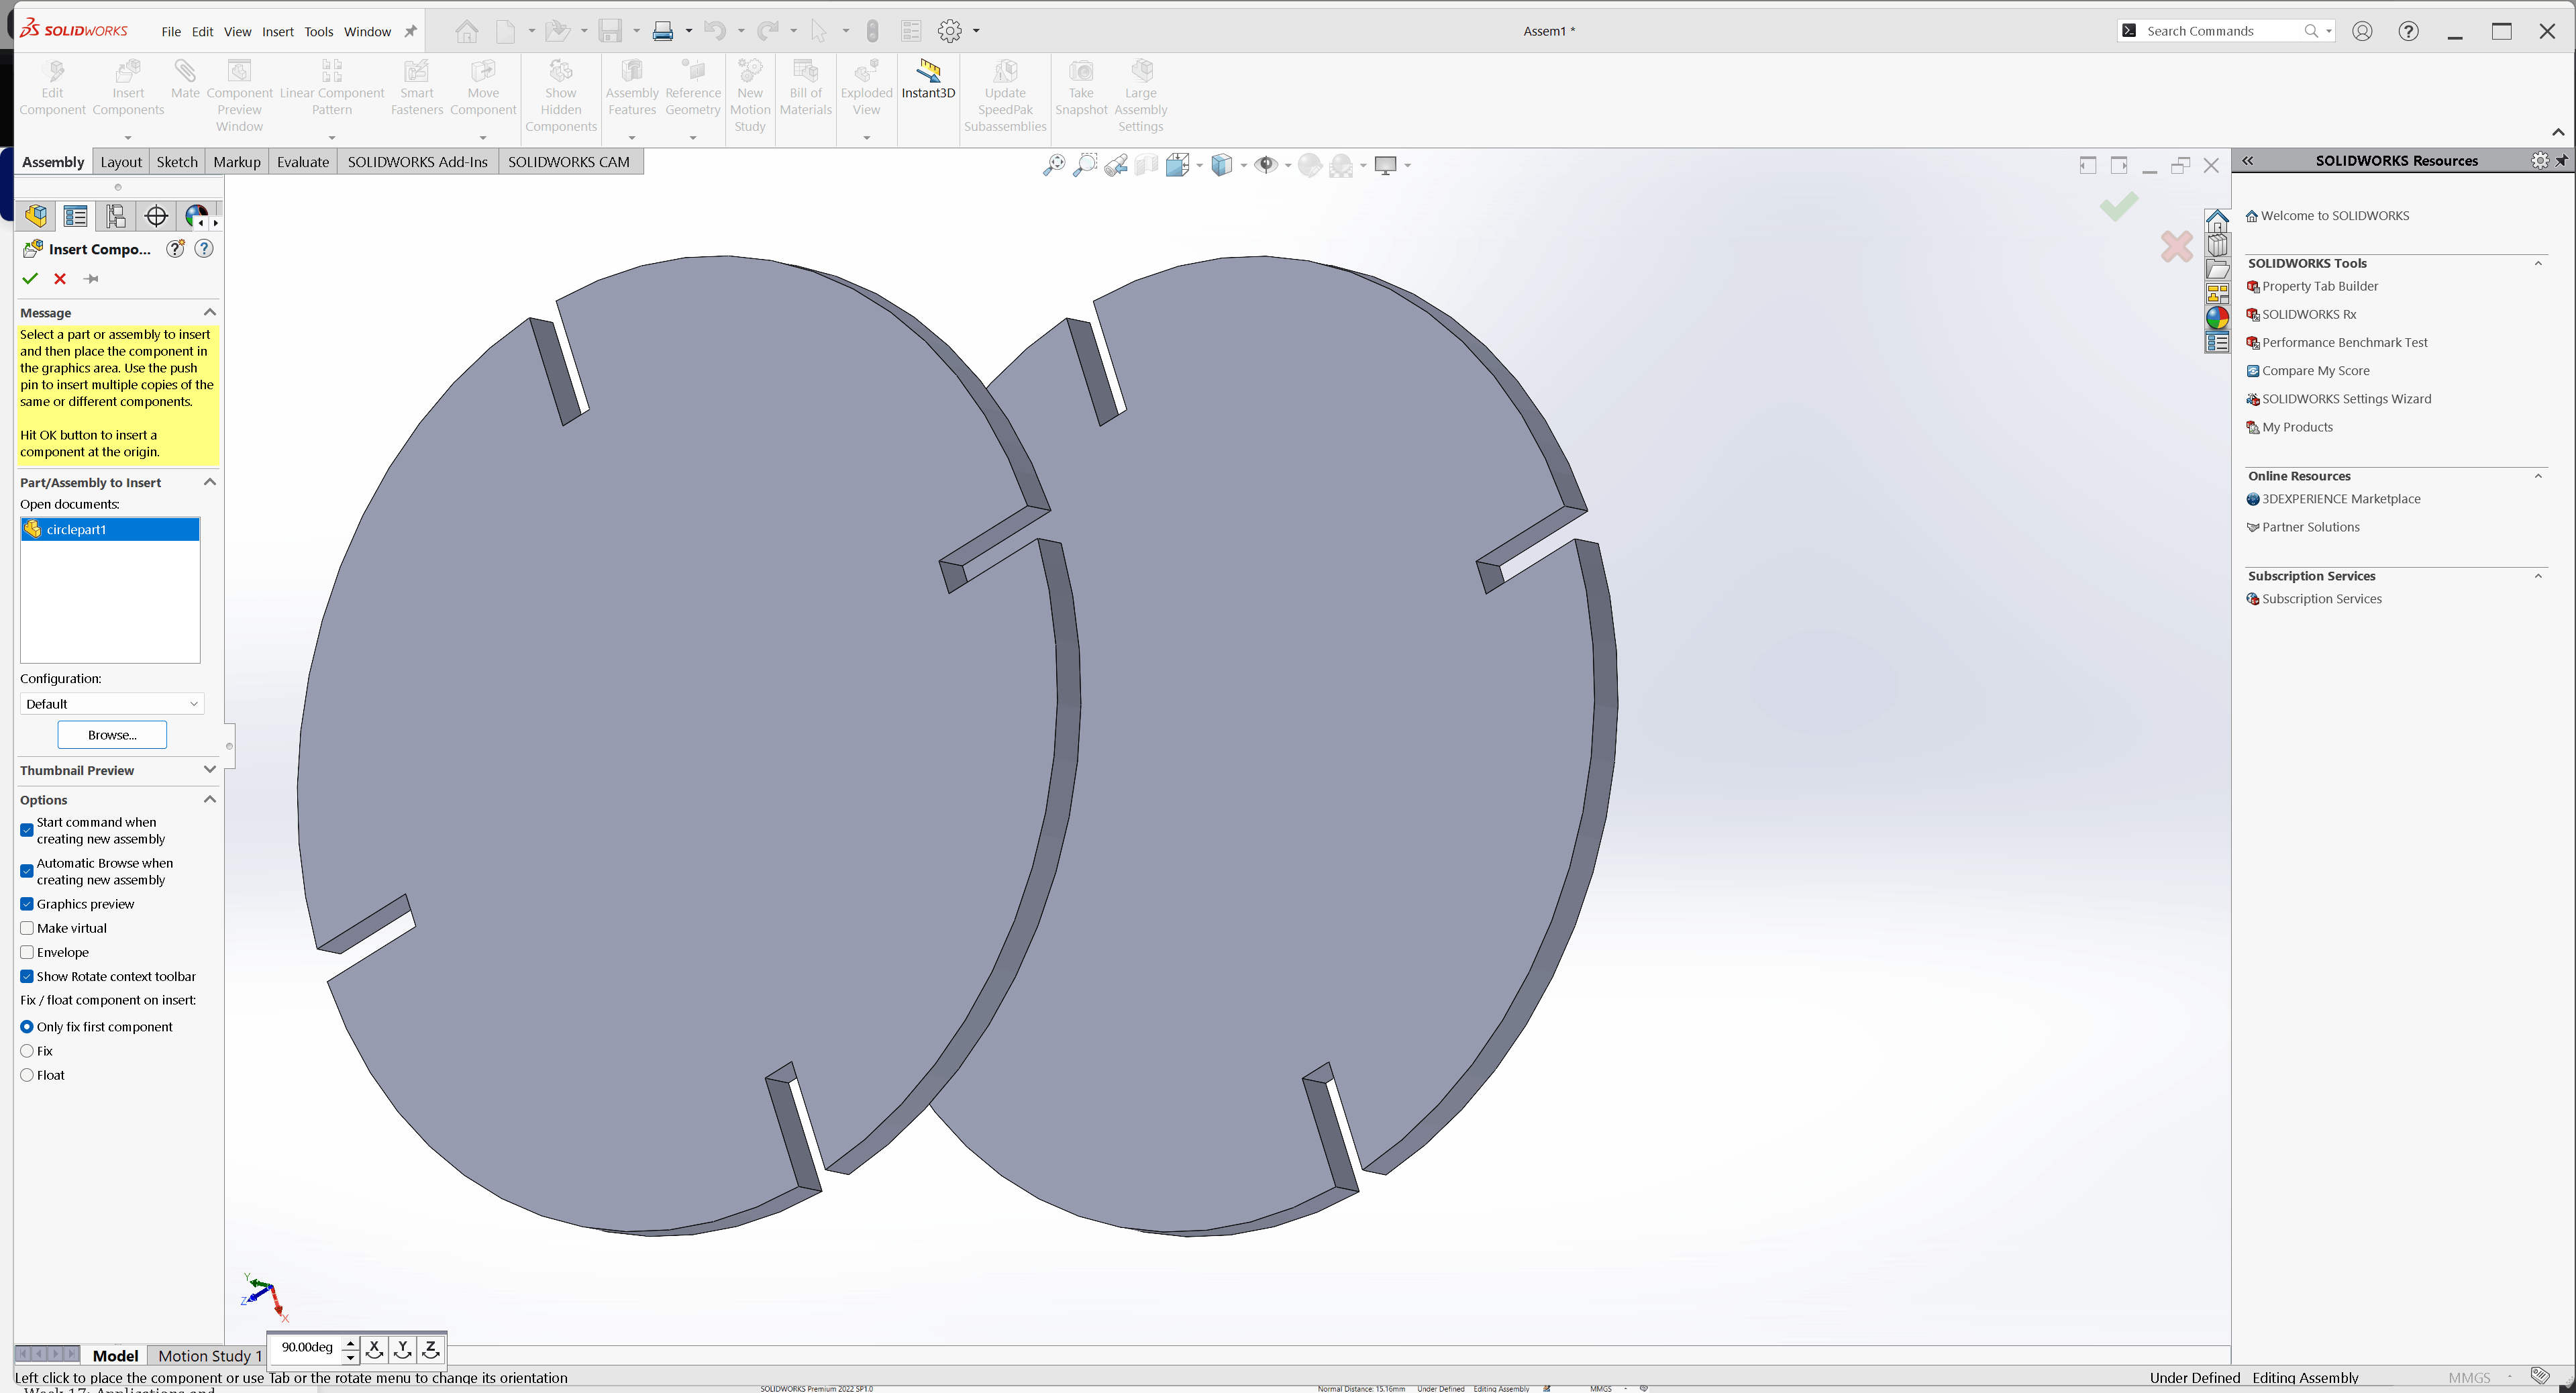
Task: Click the Browse... button
Action: (x=112, y=735)
